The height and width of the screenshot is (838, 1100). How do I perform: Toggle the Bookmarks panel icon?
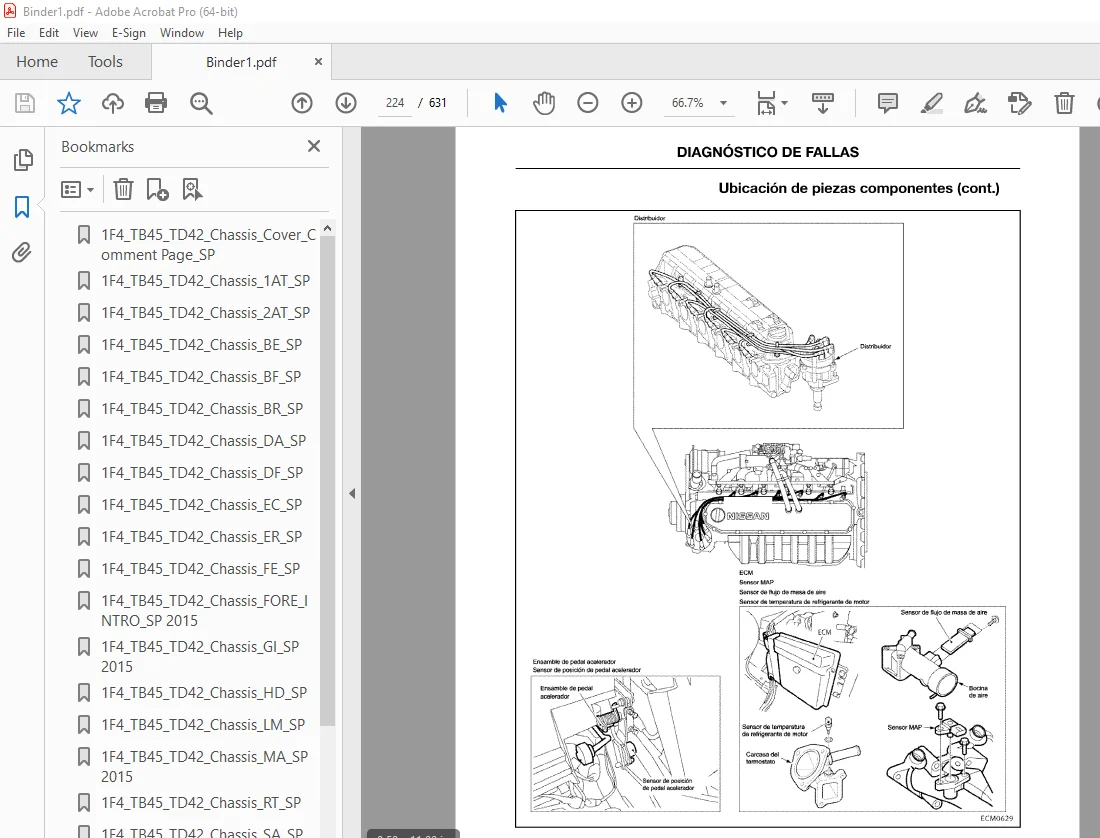click(x=22, y=207)
